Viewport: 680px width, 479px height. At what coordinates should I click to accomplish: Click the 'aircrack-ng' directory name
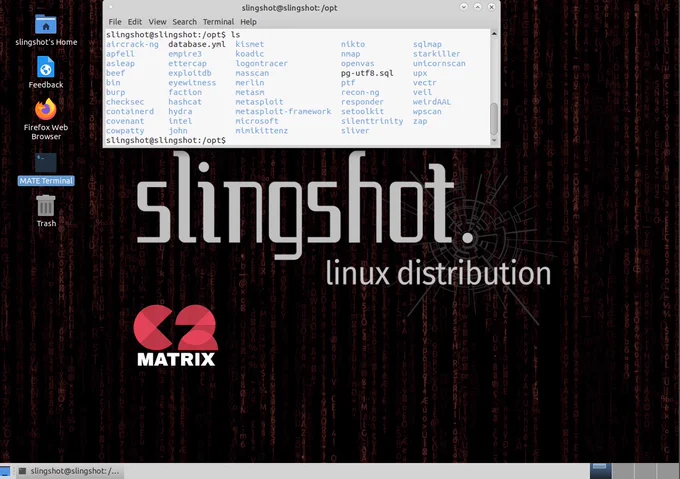coord(132,44)
